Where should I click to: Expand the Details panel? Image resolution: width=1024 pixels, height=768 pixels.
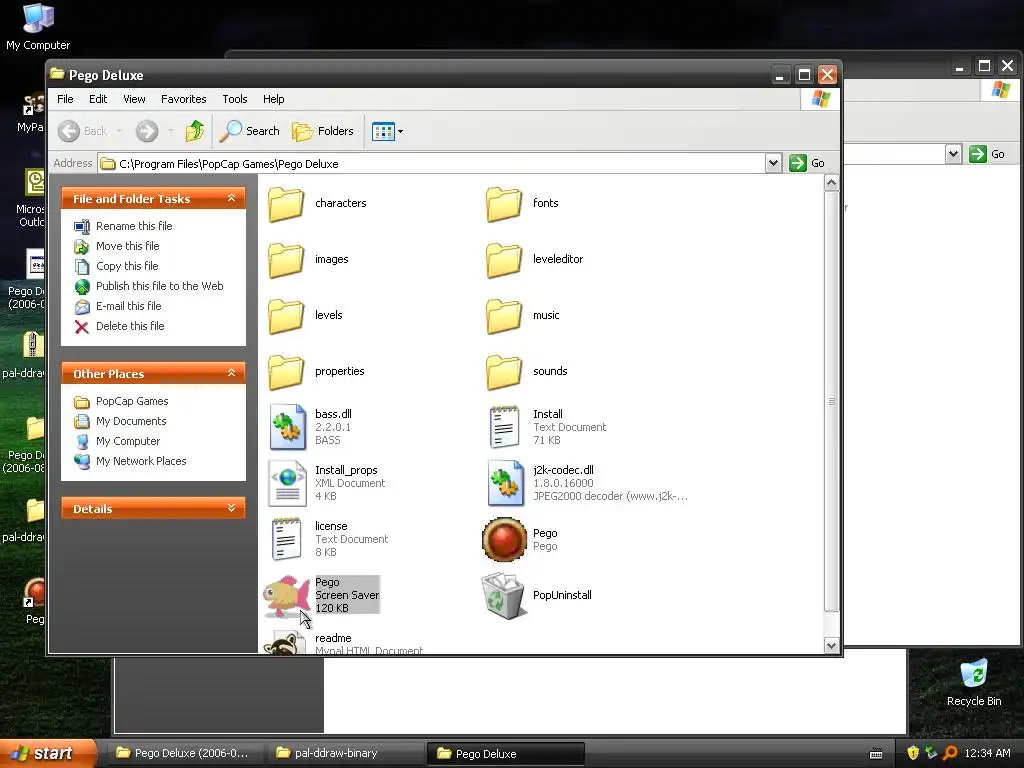point(231,508)
